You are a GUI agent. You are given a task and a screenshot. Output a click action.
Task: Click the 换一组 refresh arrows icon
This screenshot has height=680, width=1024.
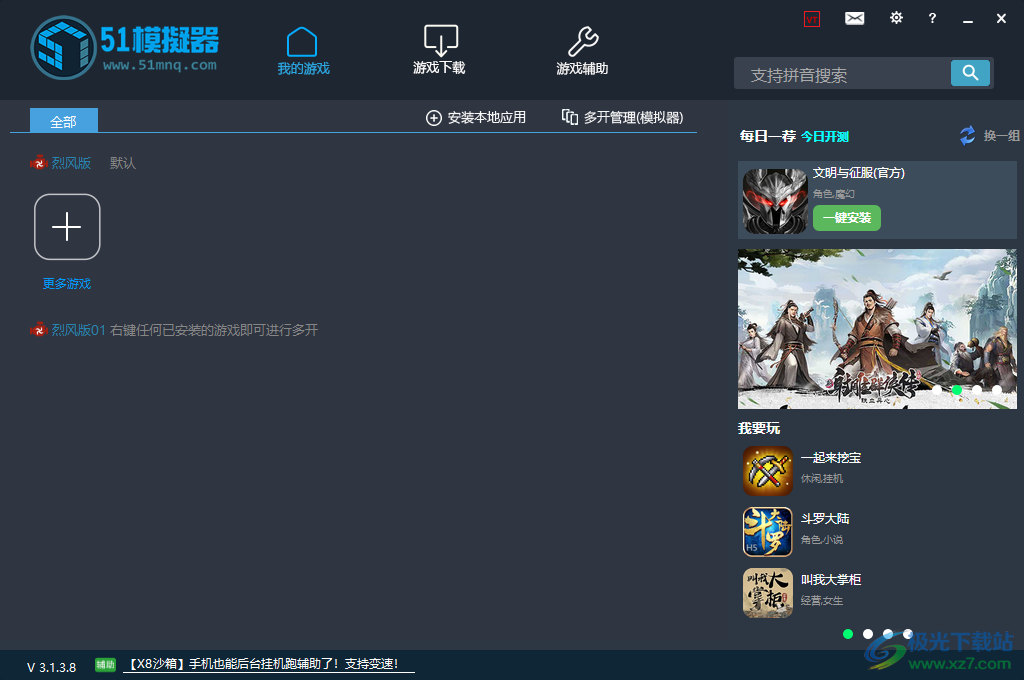pos(967,135)
